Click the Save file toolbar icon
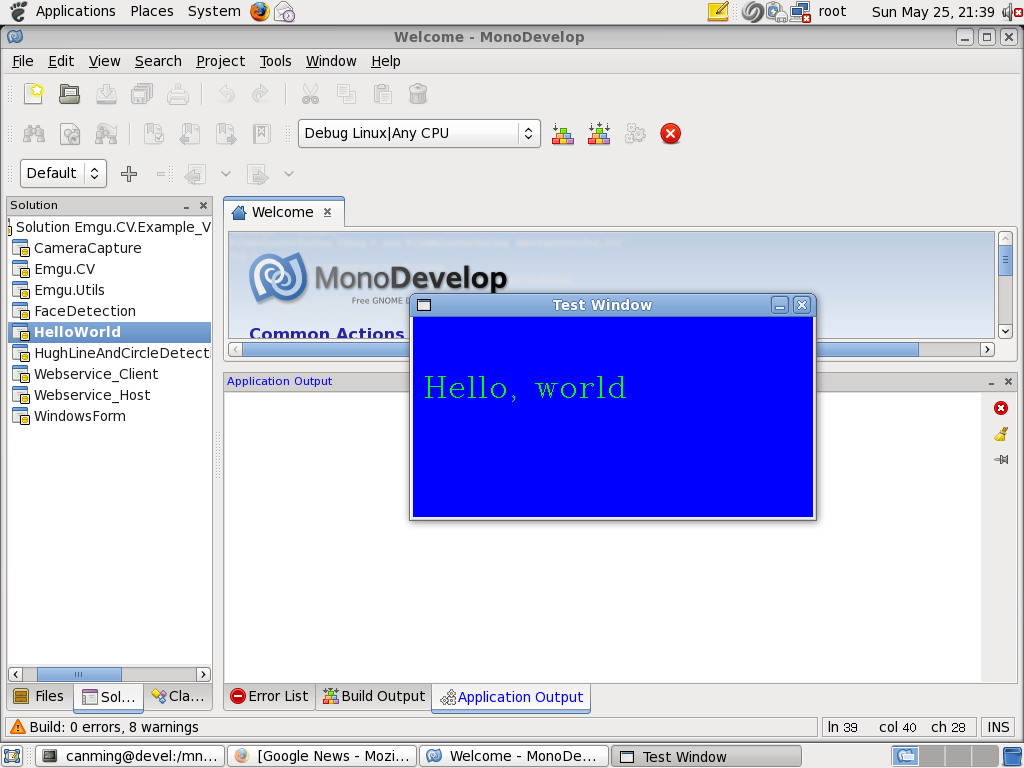Image resolution: width=1024 pixels, height=768 pixels. (106, 94)
